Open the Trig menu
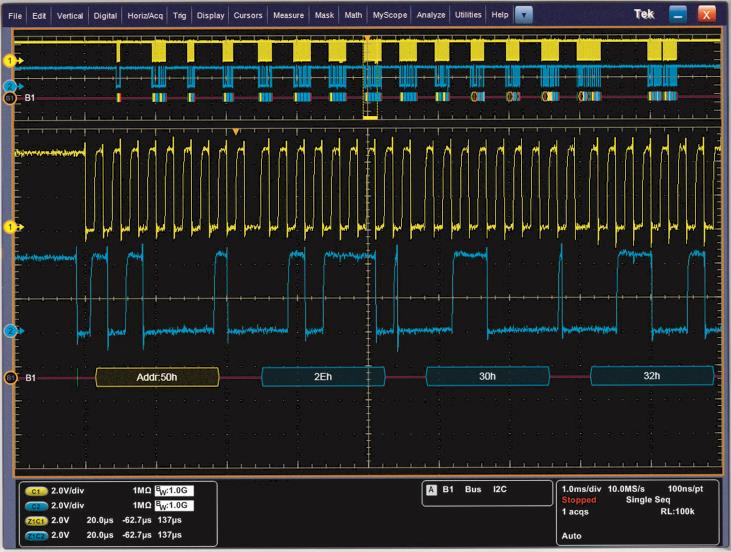731x552 pixels. point(180,15)
